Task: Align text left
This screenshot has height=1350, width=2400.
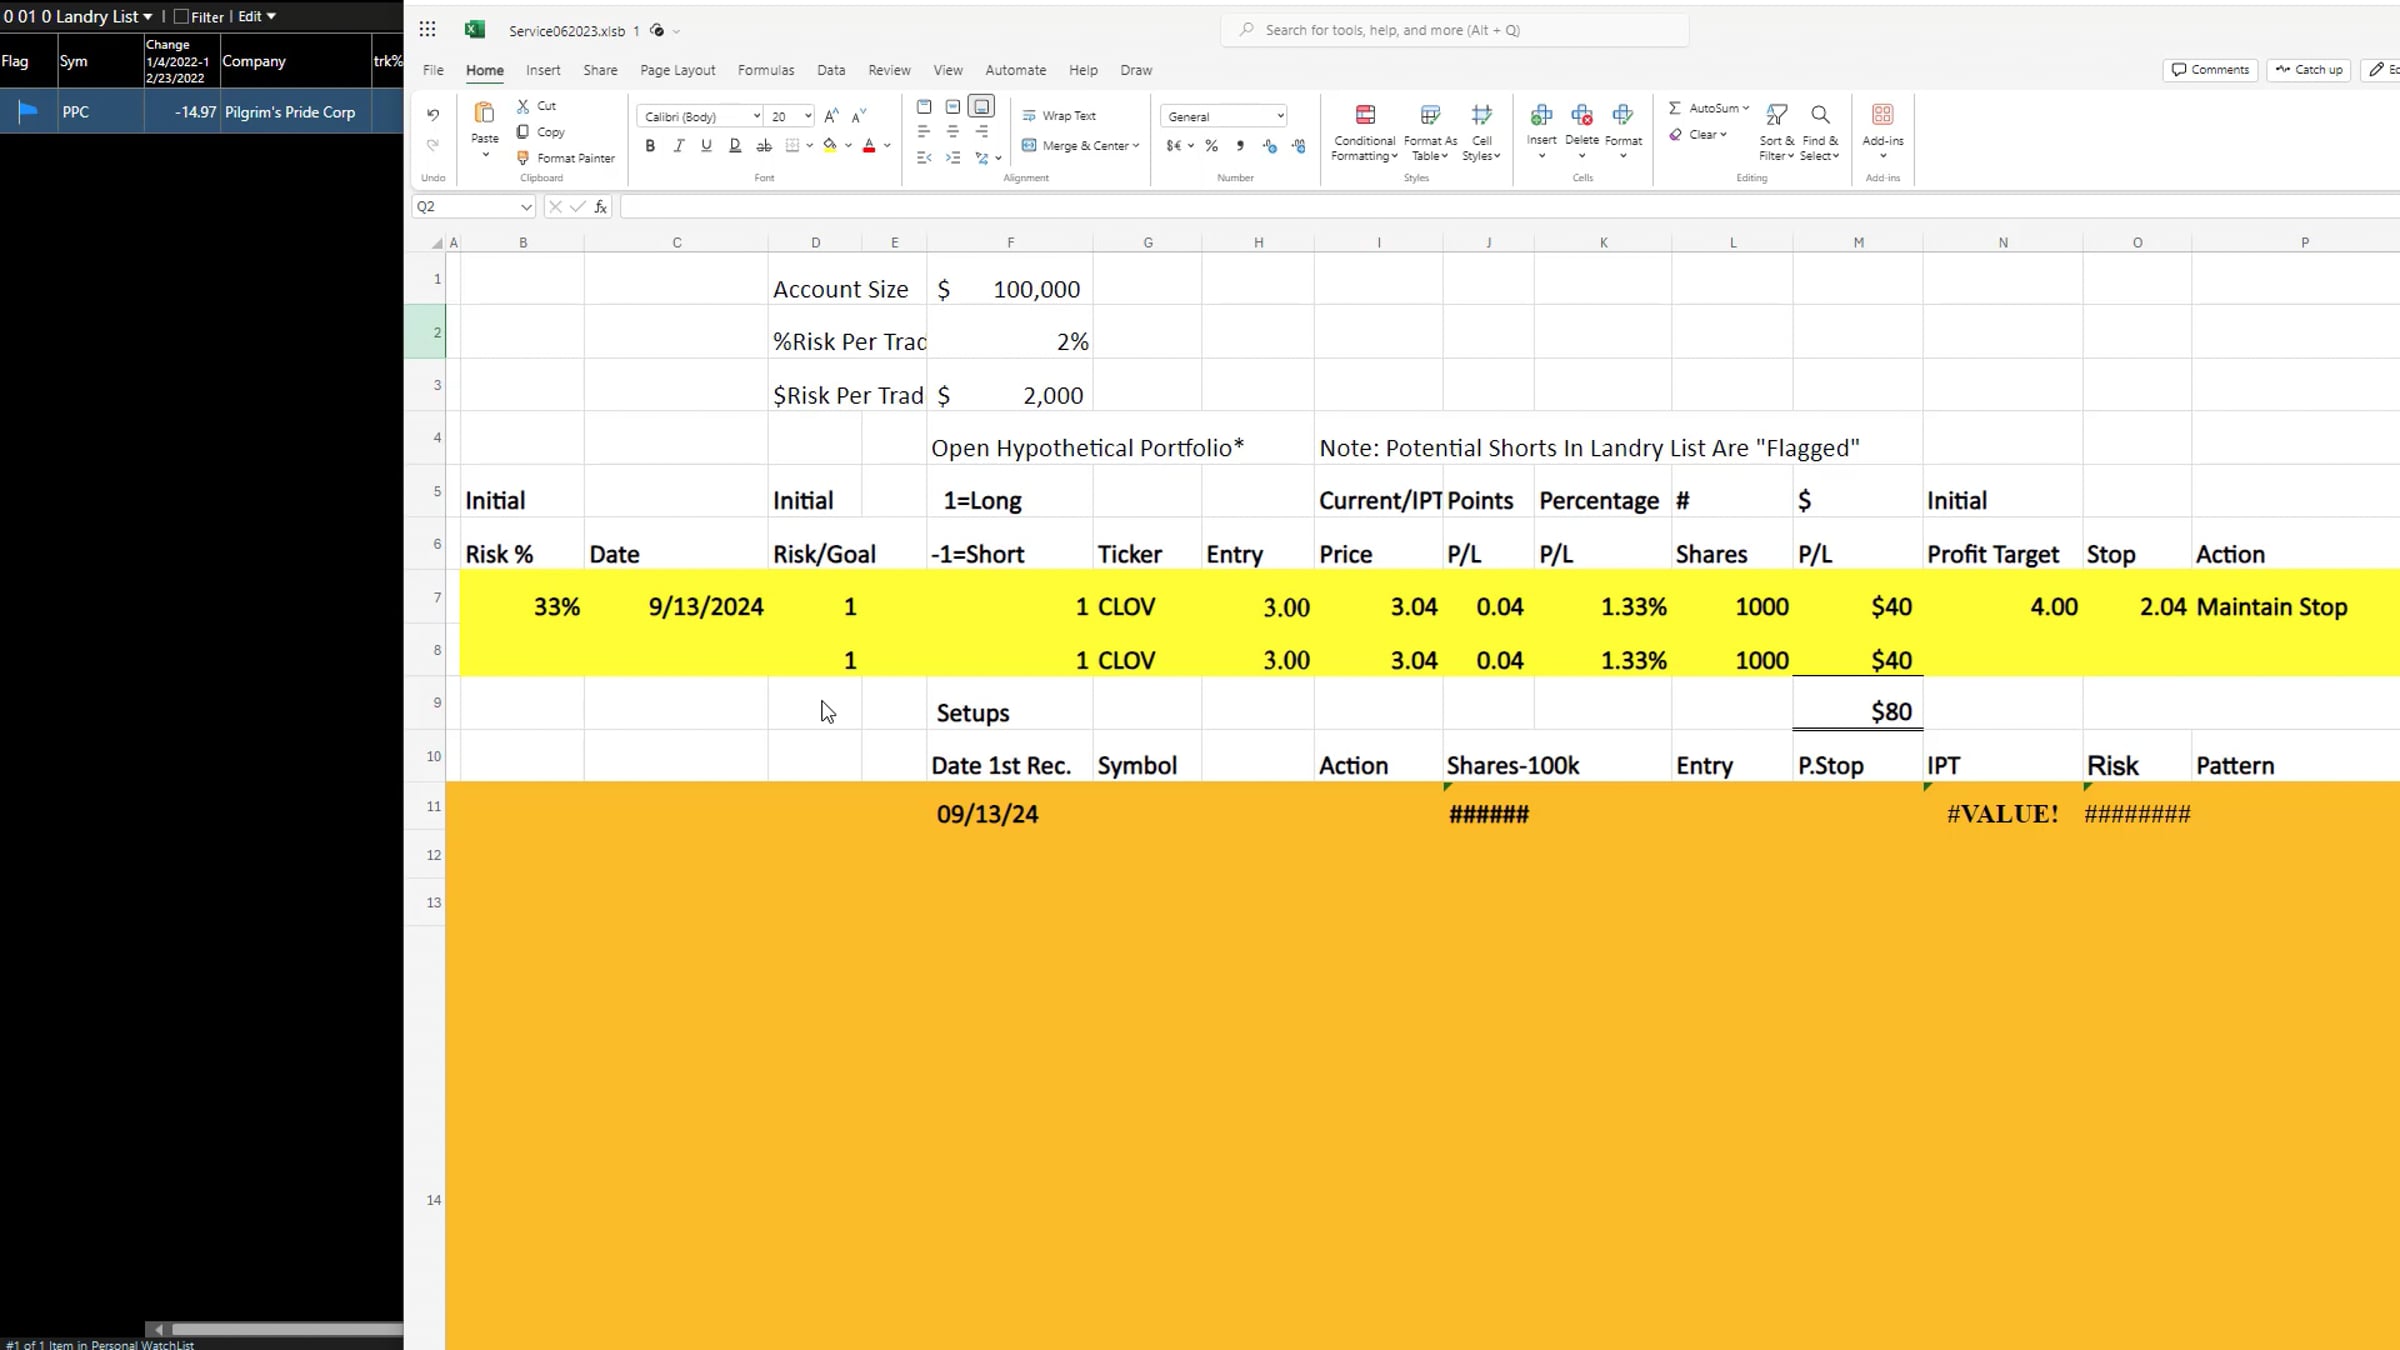Action: point(924,132)
